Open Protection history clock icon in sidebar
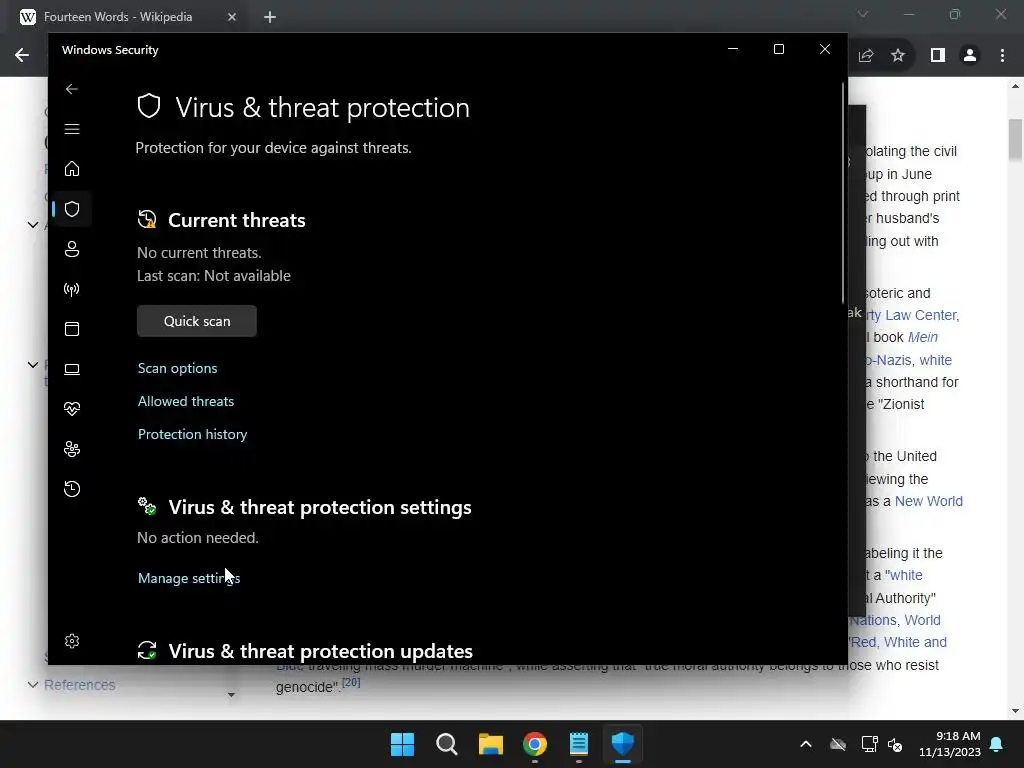Image resolution: width=1024 pixels, height=768 pixels. tap(72, 489)
